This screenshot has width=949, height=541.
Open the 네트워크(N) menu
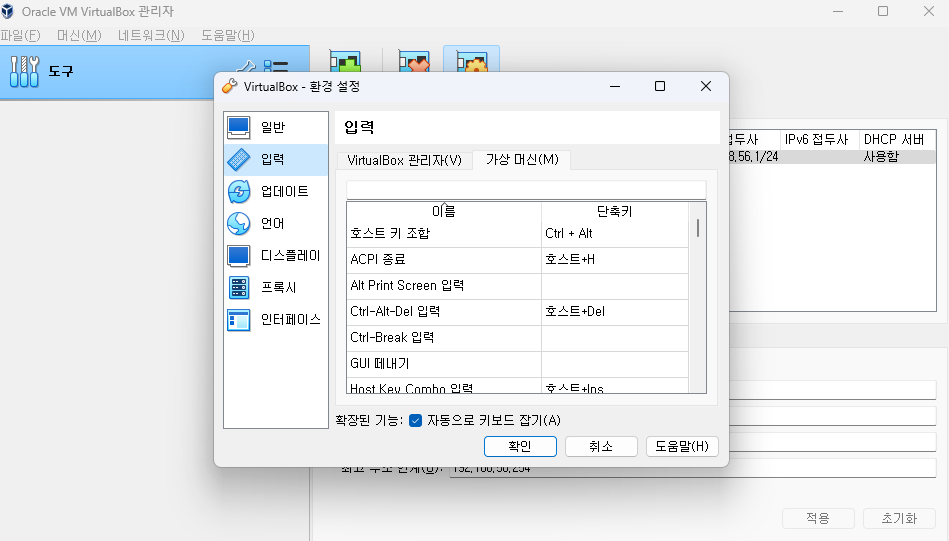coord(151,35)
